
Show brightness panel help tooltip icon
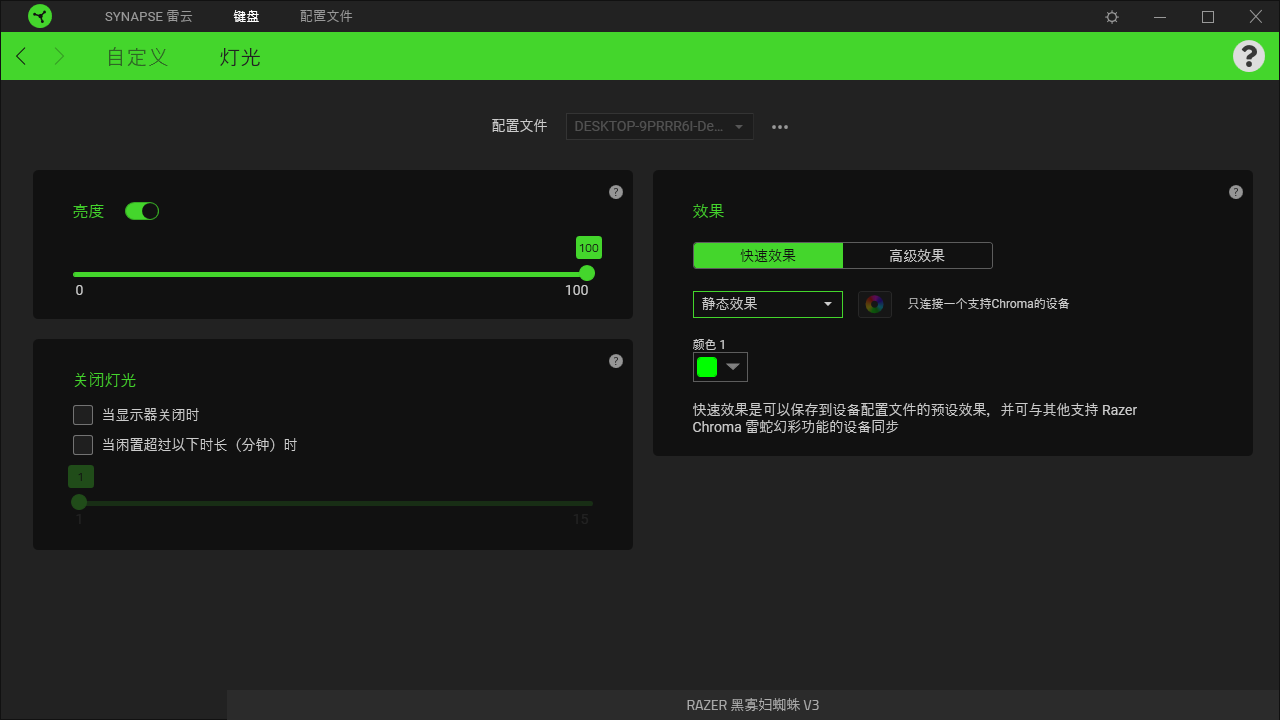coord(616,192)
